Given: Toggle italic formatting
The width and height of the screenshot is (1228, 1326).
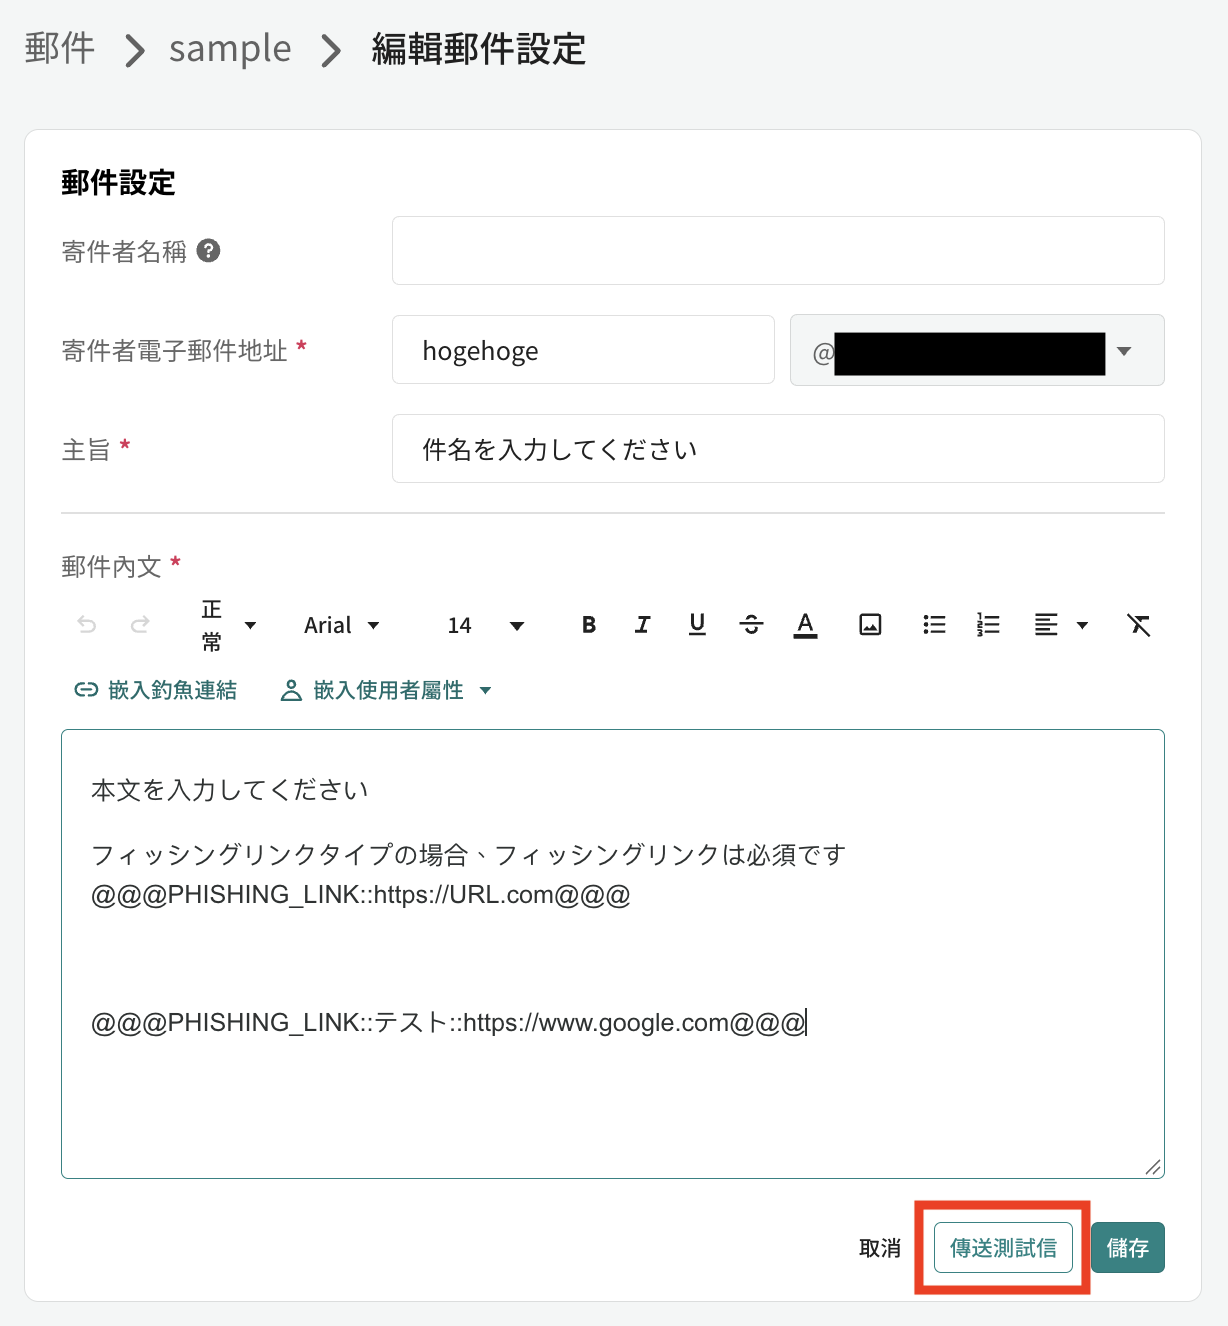Looking at the screenshot, I should 643,625.
